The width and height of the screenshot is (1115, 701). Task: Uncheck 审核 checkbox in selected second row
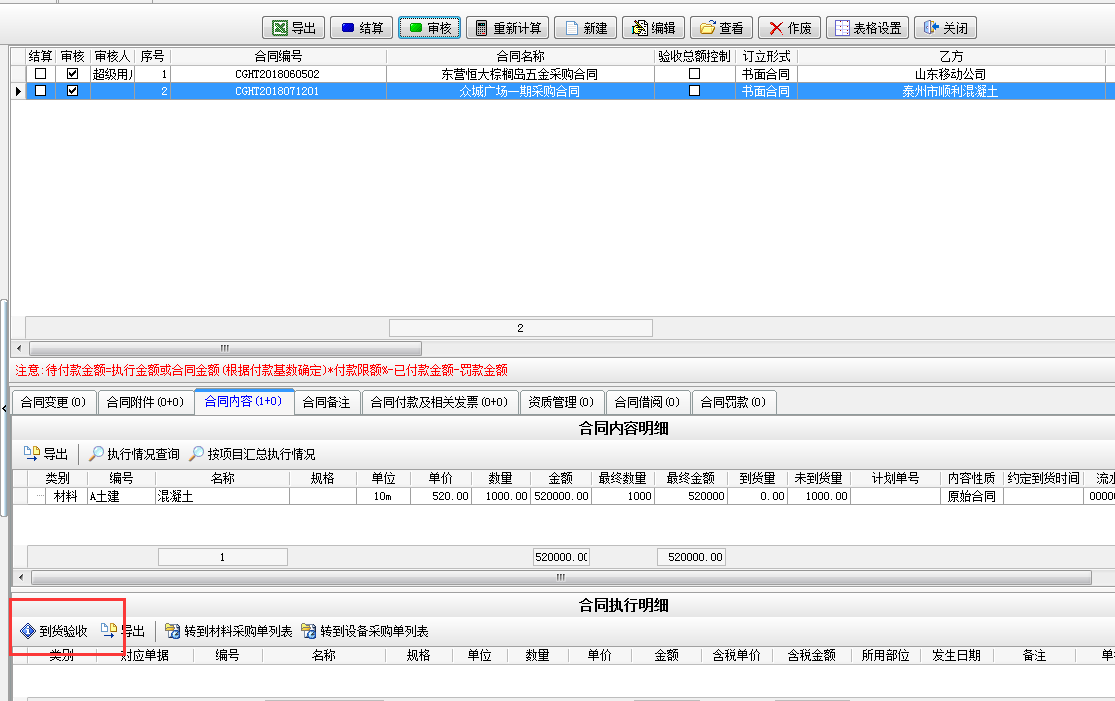coord(72,91)
